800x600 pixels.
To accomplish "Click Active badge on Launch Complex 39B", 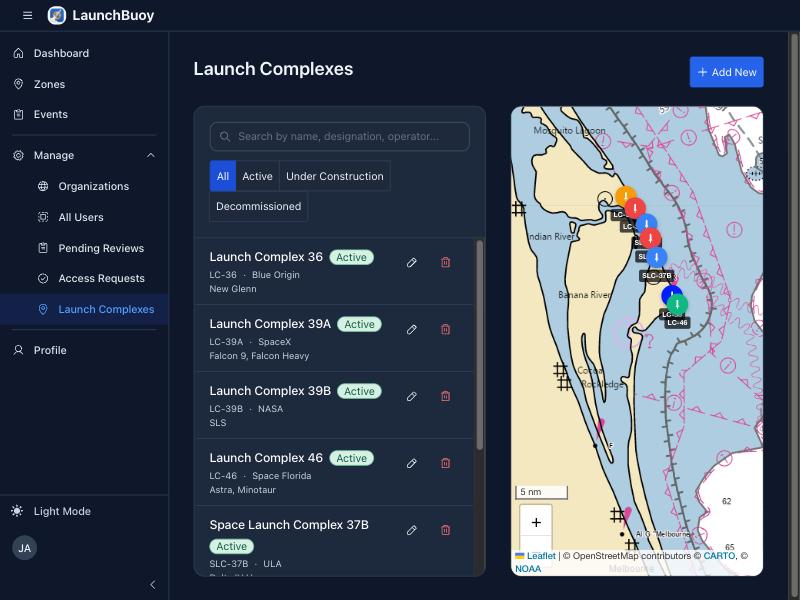I will coord(360,391).
